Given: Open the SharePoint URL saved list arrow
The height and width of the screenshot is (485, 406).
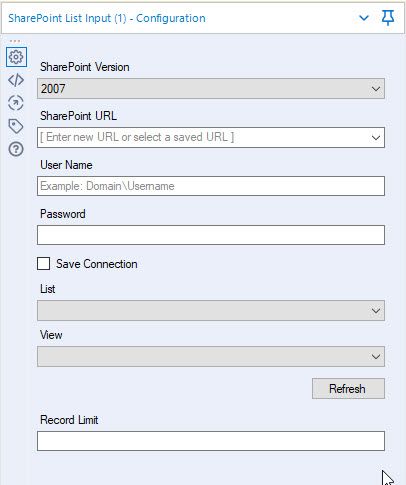Looking at the screenshot, I should click(x=376, y=137).
